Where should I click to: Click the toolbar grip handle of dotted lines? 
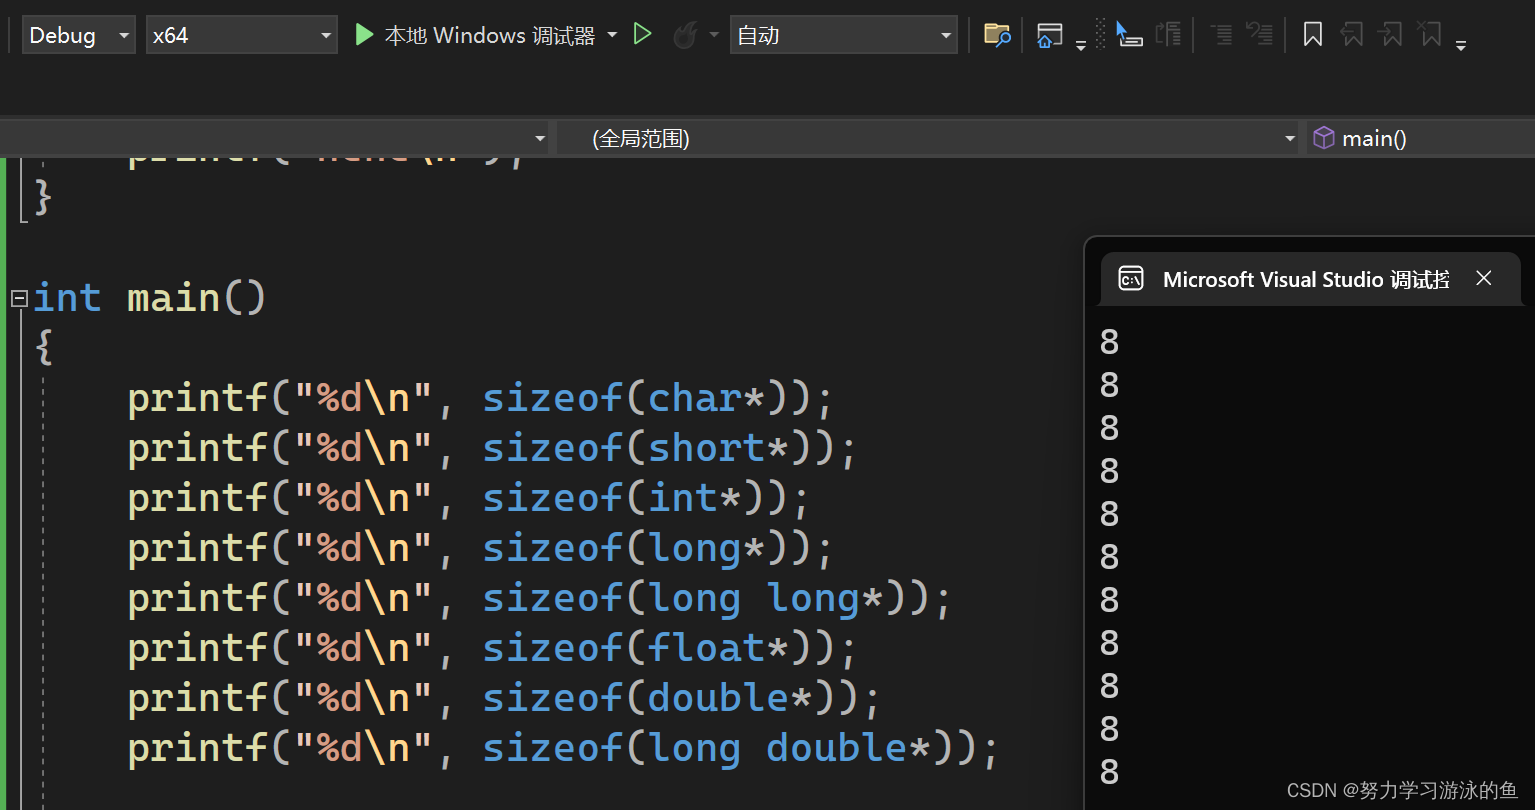click(x=1100, y=34)
